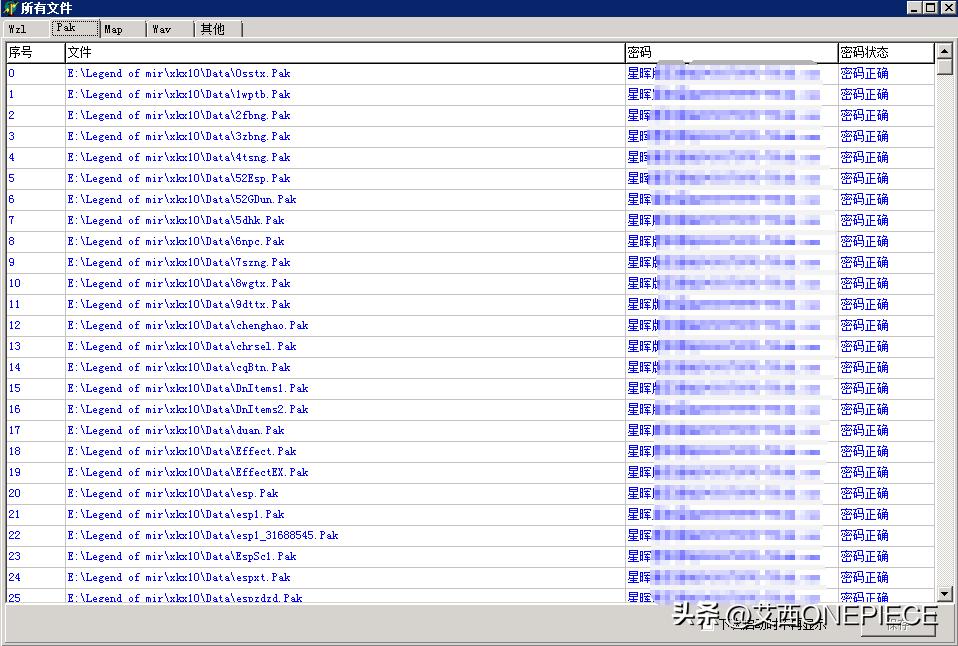Image resolution: width=958 pixels, height=646 pixels.
Task: Select the 8wgtx.Pak file path
Action: pyautogui.click(x=178, y=283)
